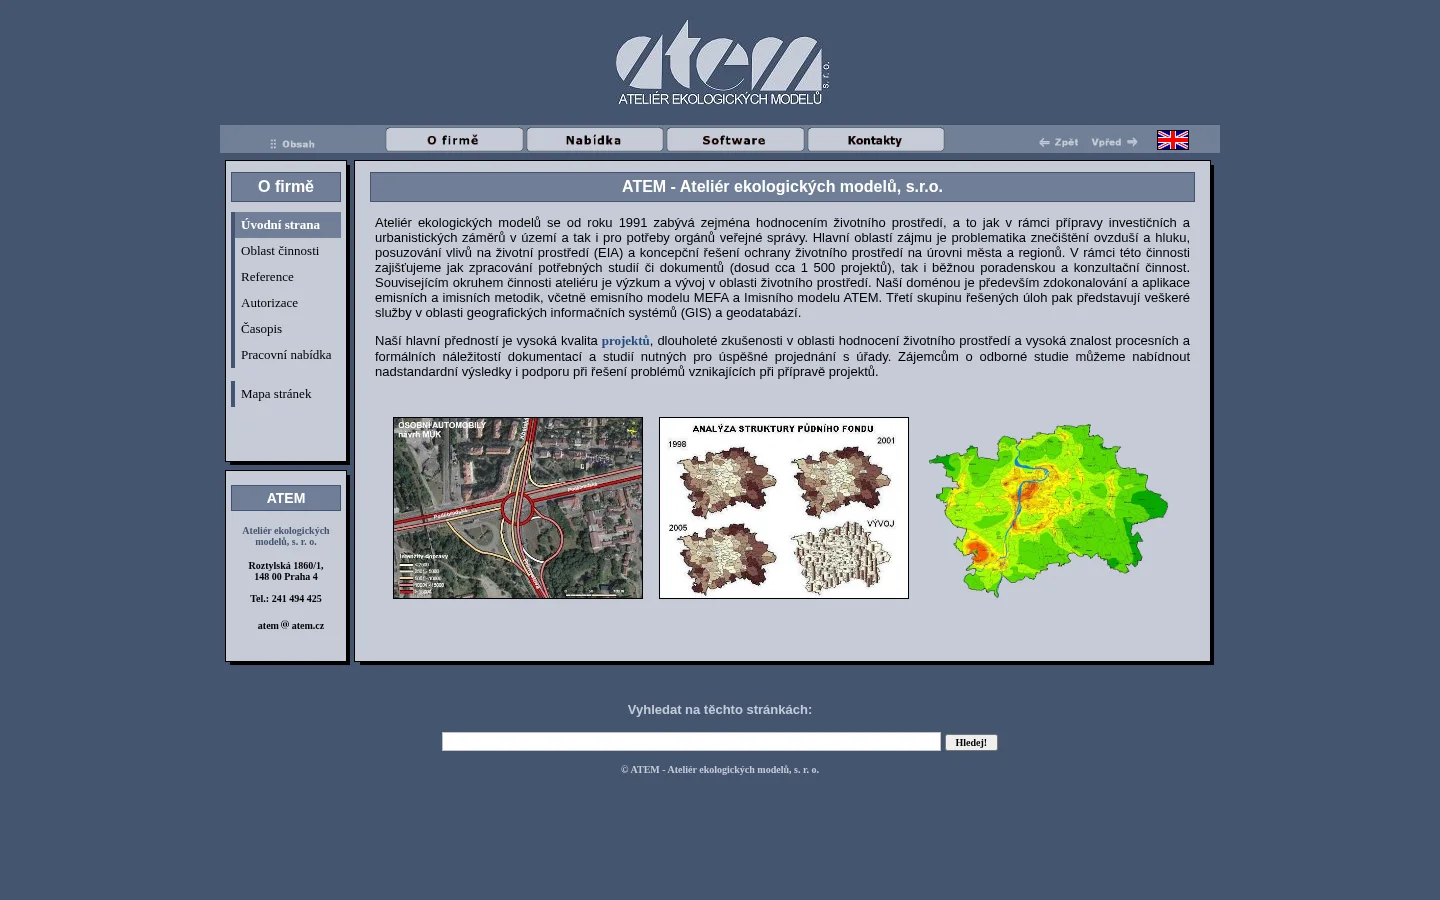Open the Nabídka tab

pyautogui.click(x=595, y=140)
